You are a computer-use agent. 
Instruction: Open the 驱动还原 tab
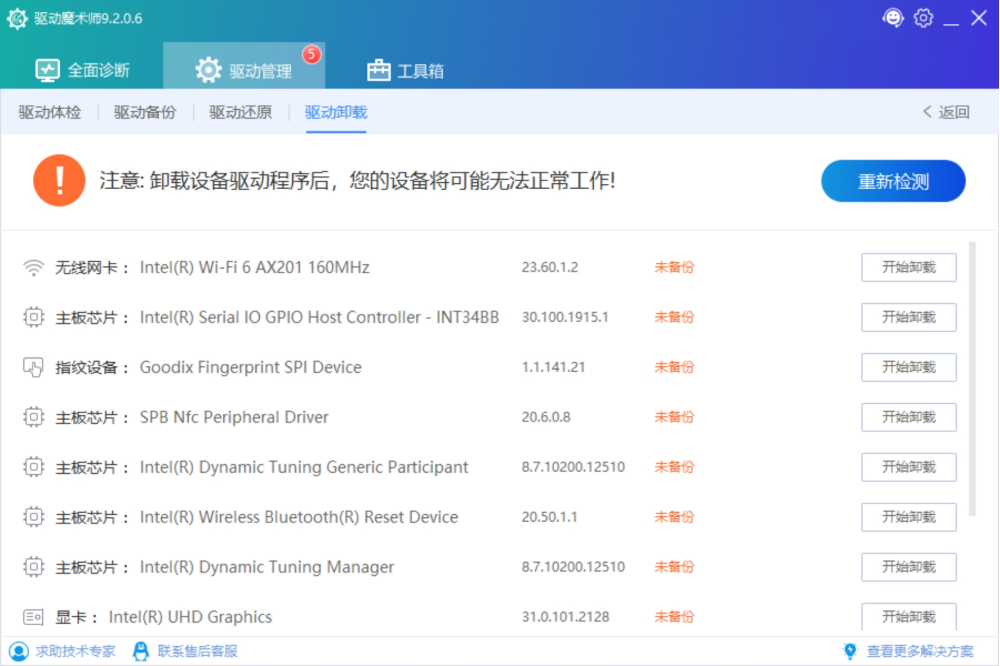pyautogui.click(x=238, y=112)
